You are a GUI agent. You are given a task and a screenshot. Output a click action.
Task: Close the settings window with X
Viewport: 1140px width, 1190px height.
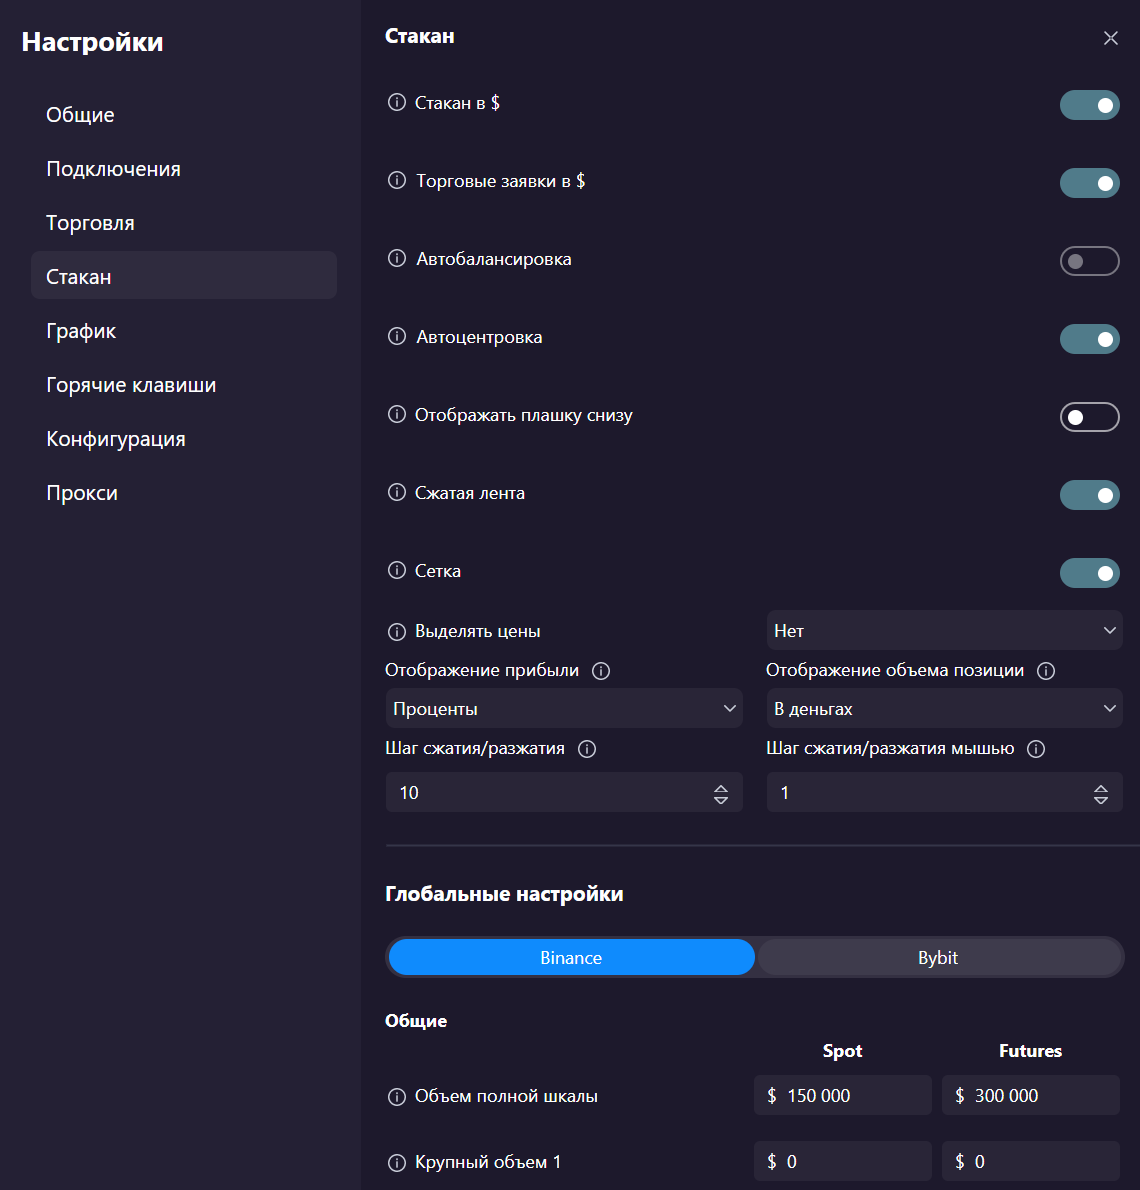coord(1110,38)
